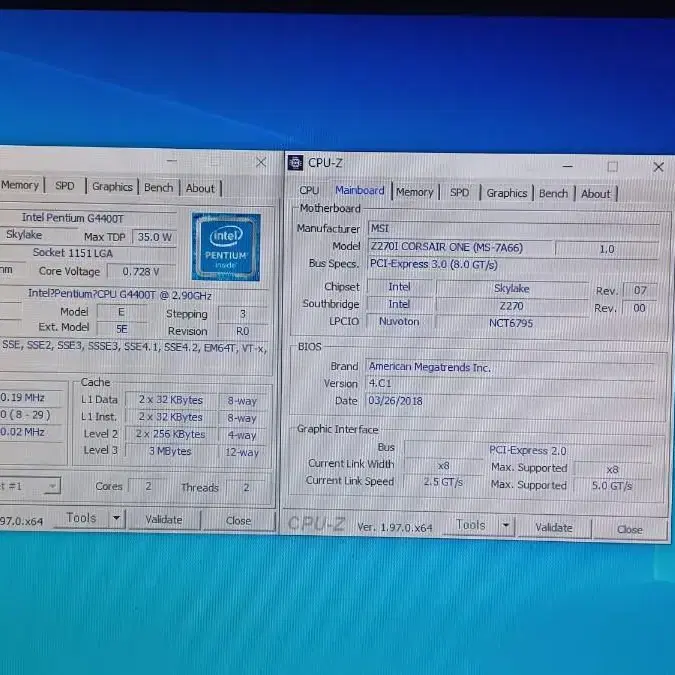675x675 pixels.
Task: Expand Tools dropdown arrow in left window
Action: pos(117,518)
